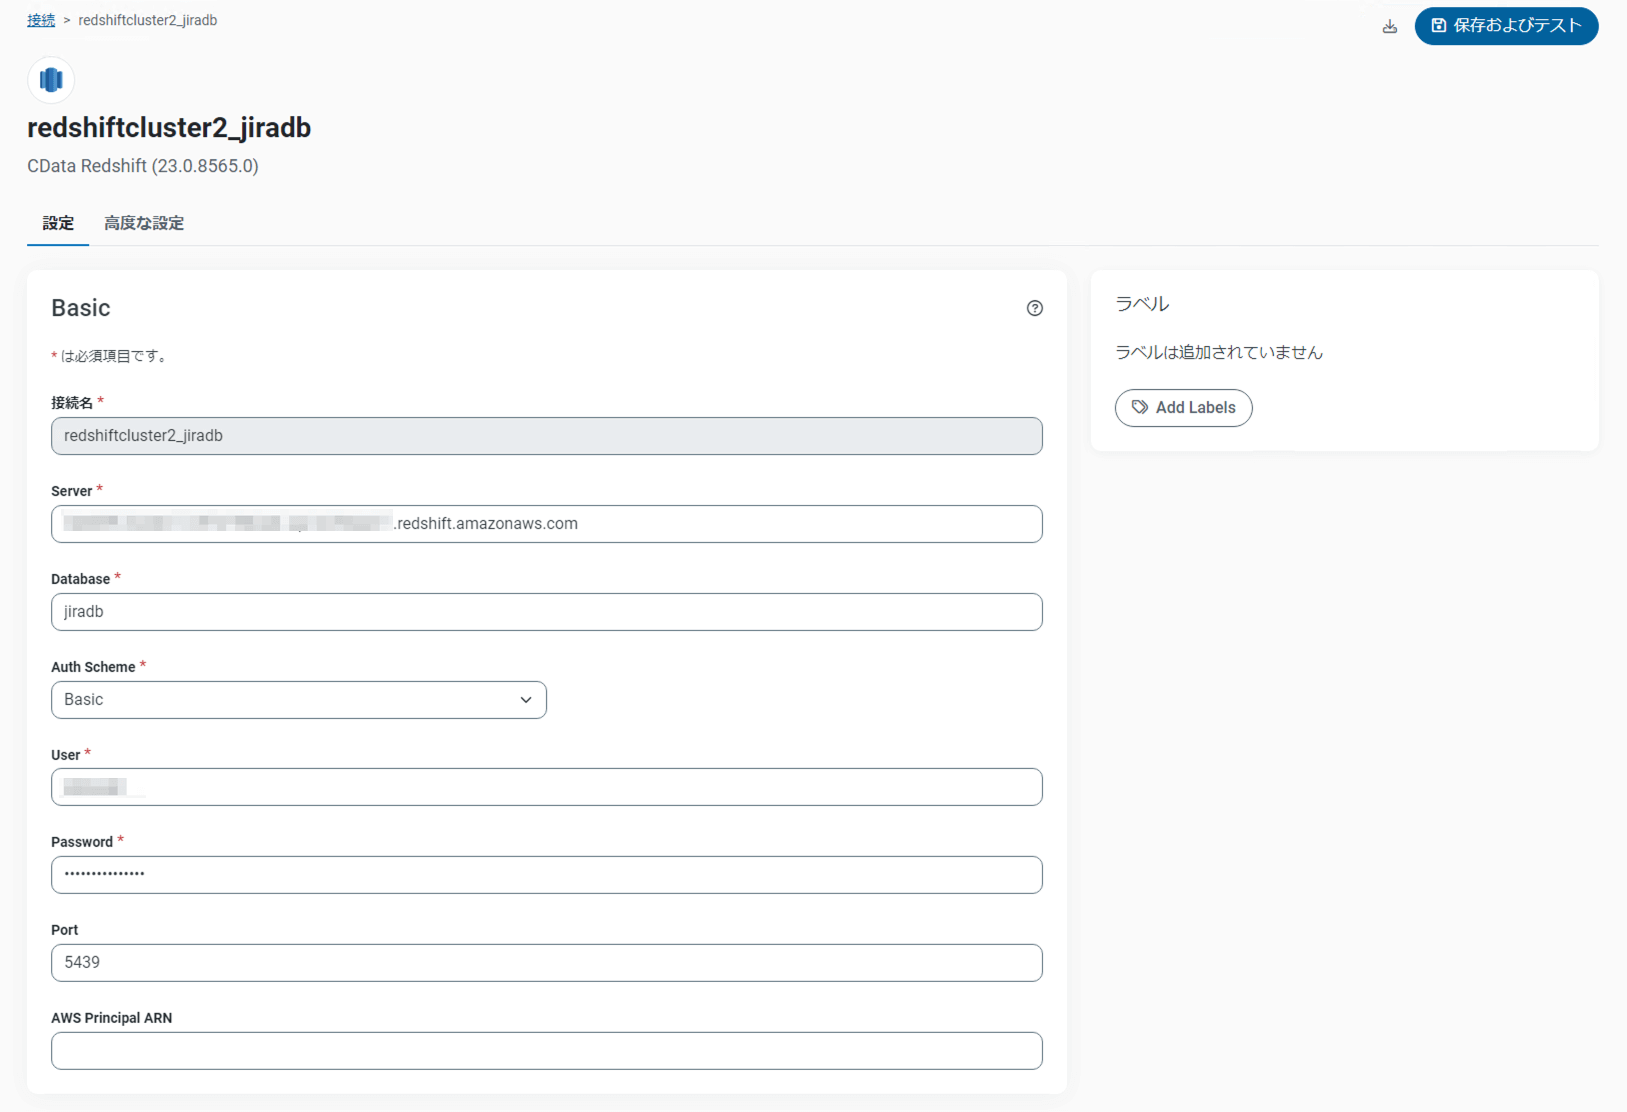The width and height of the screenshot is (1627, 1112).
Task: Click the redshiftcluster2_jiradb page title heading
Action: click(169, 128)
